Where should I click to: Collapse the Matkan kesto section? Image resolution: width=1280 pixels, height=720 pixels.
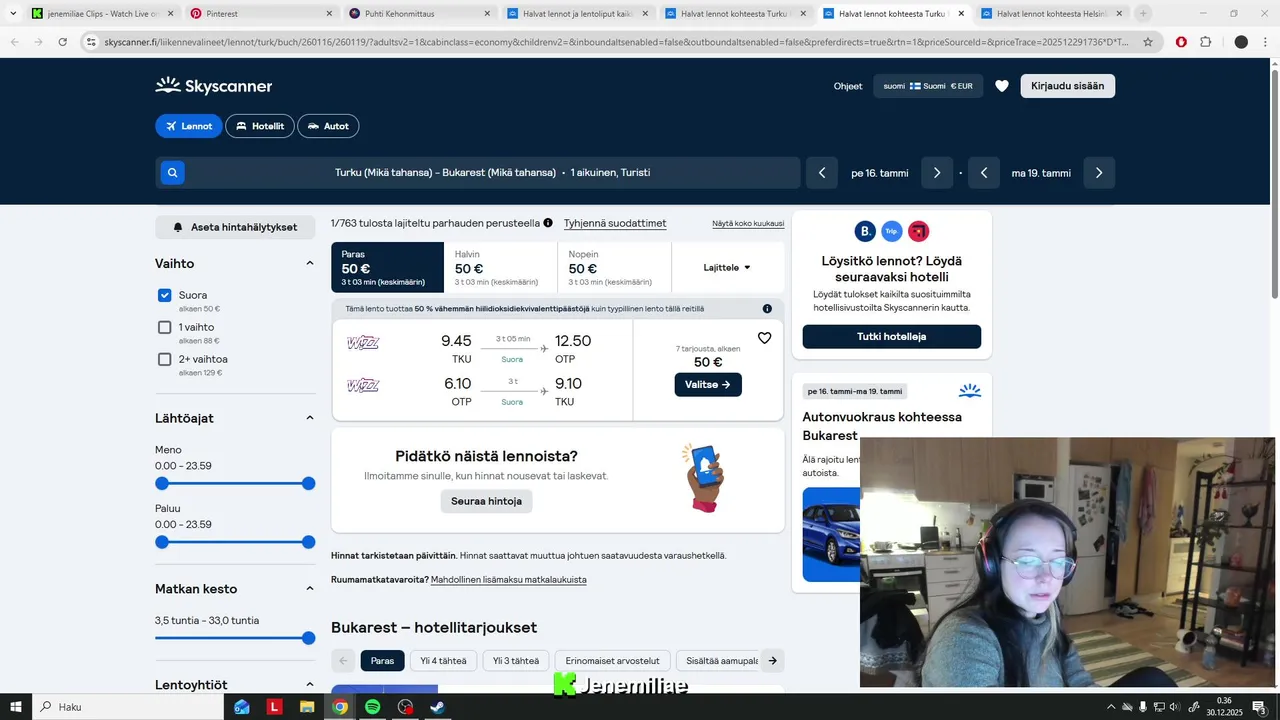click(x=309, y=589)
